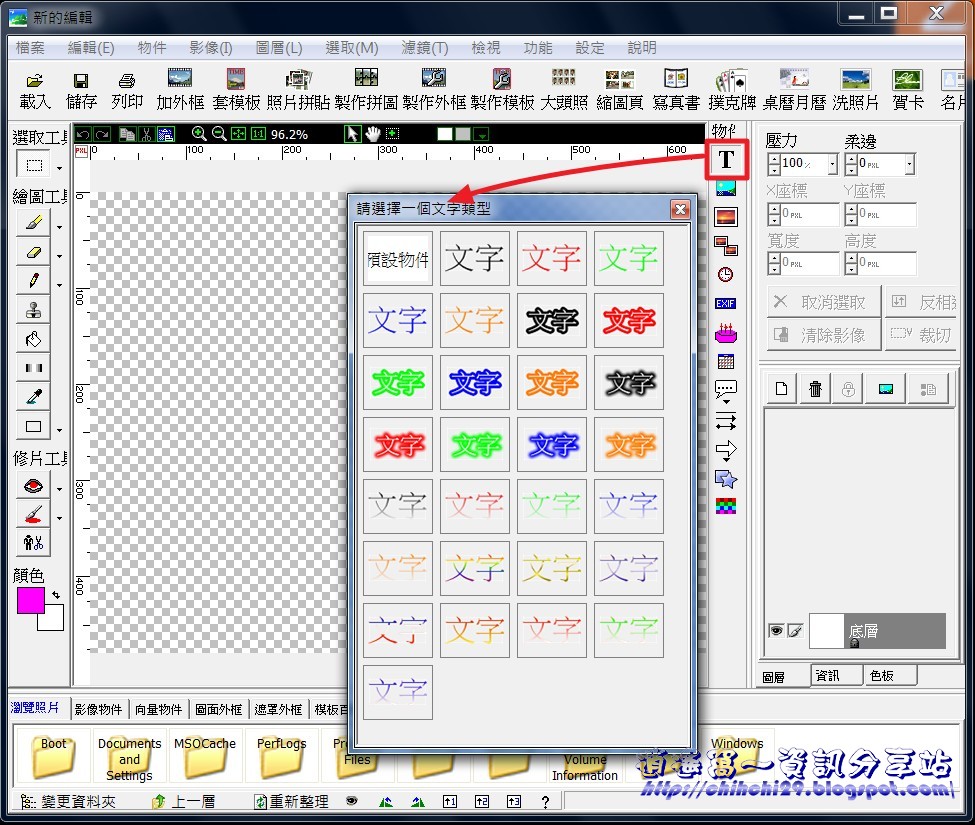The image size is (975, 825).
Task: Expand the eraser tool options arrow
Action: tap(59, 256)
